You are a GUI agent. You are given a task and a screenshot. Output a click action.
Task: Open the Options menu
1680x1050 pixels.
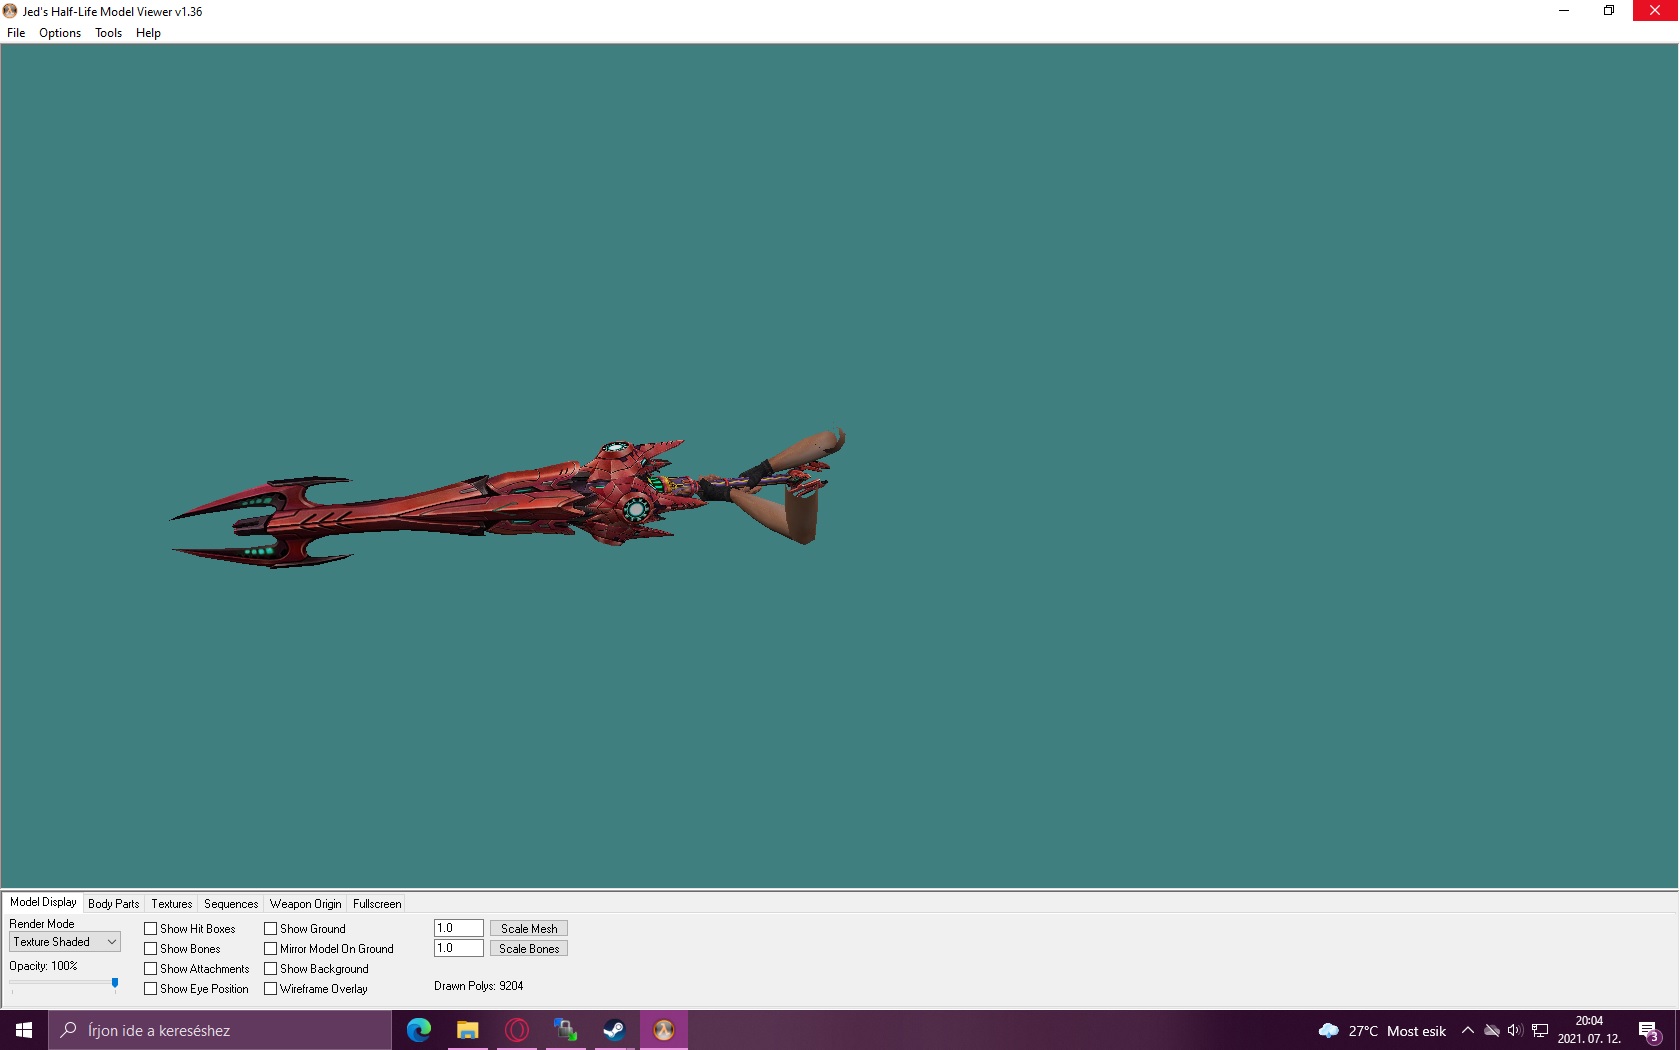60,33
